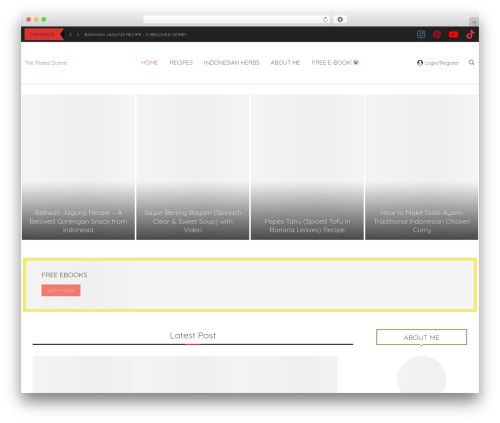Open the Pinterest social icon
Viewport: 500px width, 423px height.
click(x=437, y=34)
